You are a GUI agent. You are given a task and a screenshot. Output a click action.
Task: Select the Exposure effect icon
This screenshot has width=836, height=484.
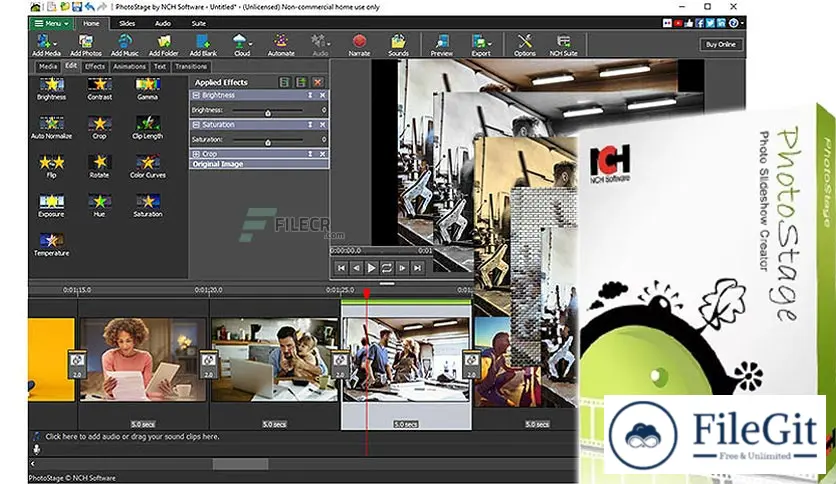52,201
